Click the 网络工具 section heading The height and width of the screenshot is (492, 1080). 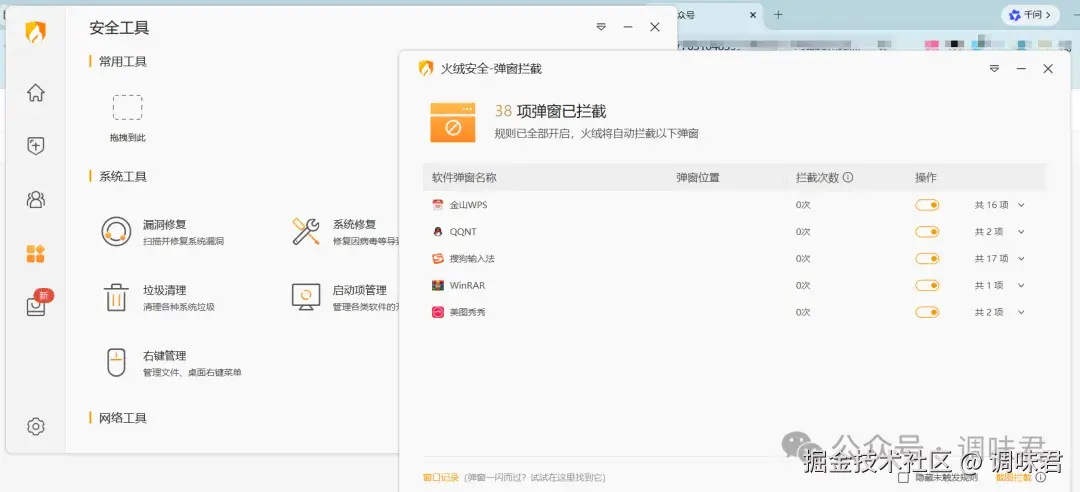click(x=123, y=418)
